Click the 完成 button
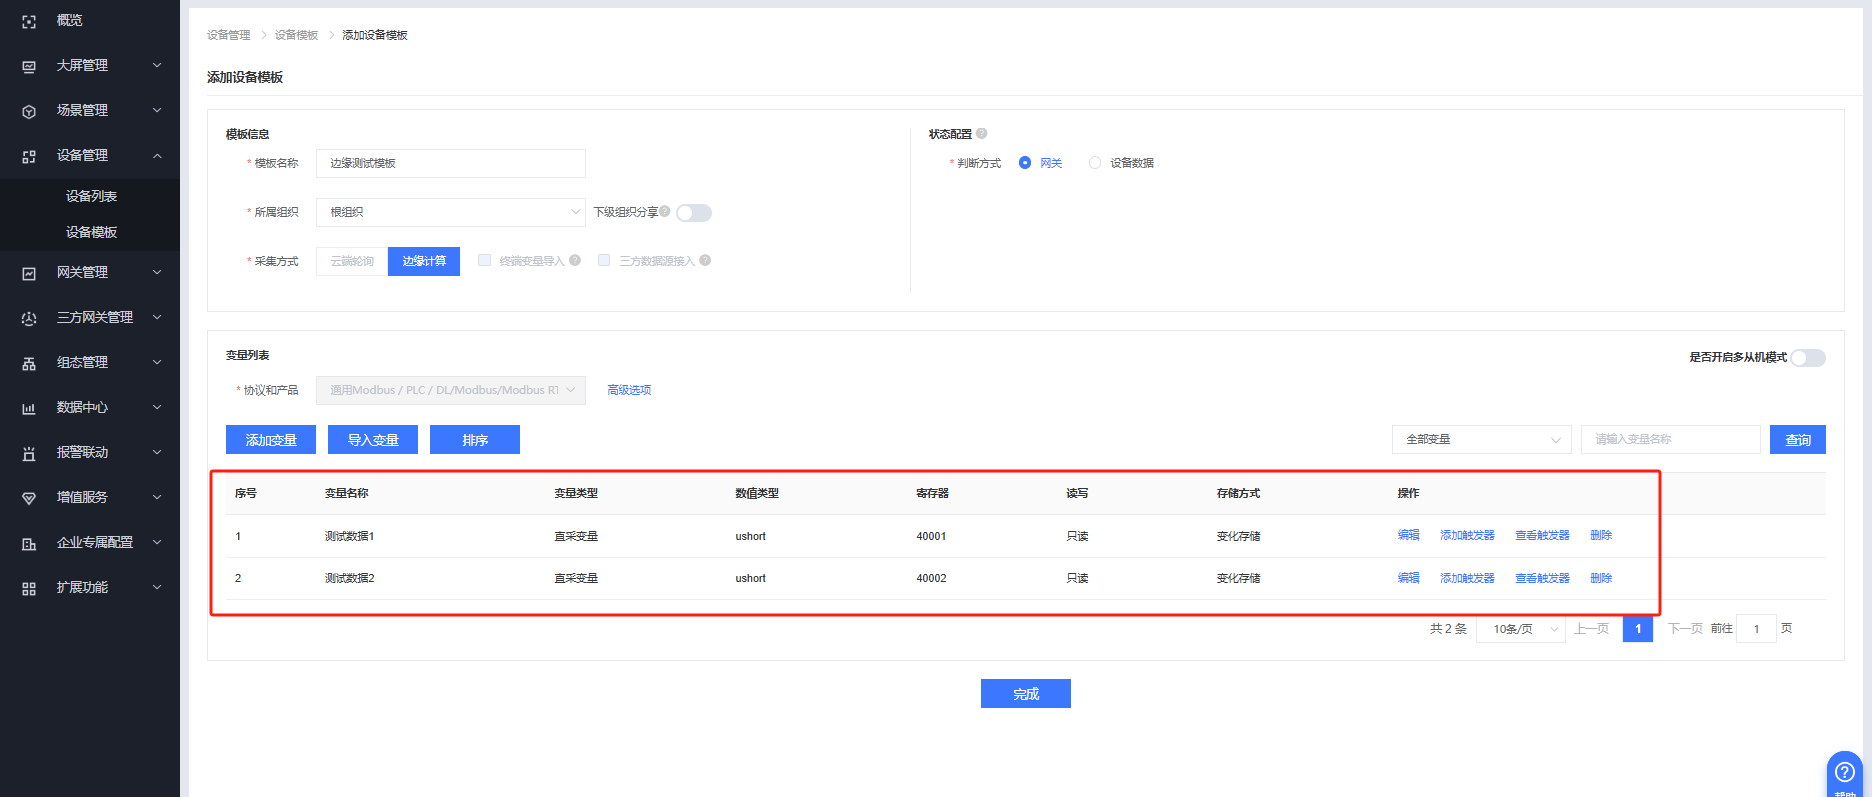Screen dimensions: 1872x797 1025,694
